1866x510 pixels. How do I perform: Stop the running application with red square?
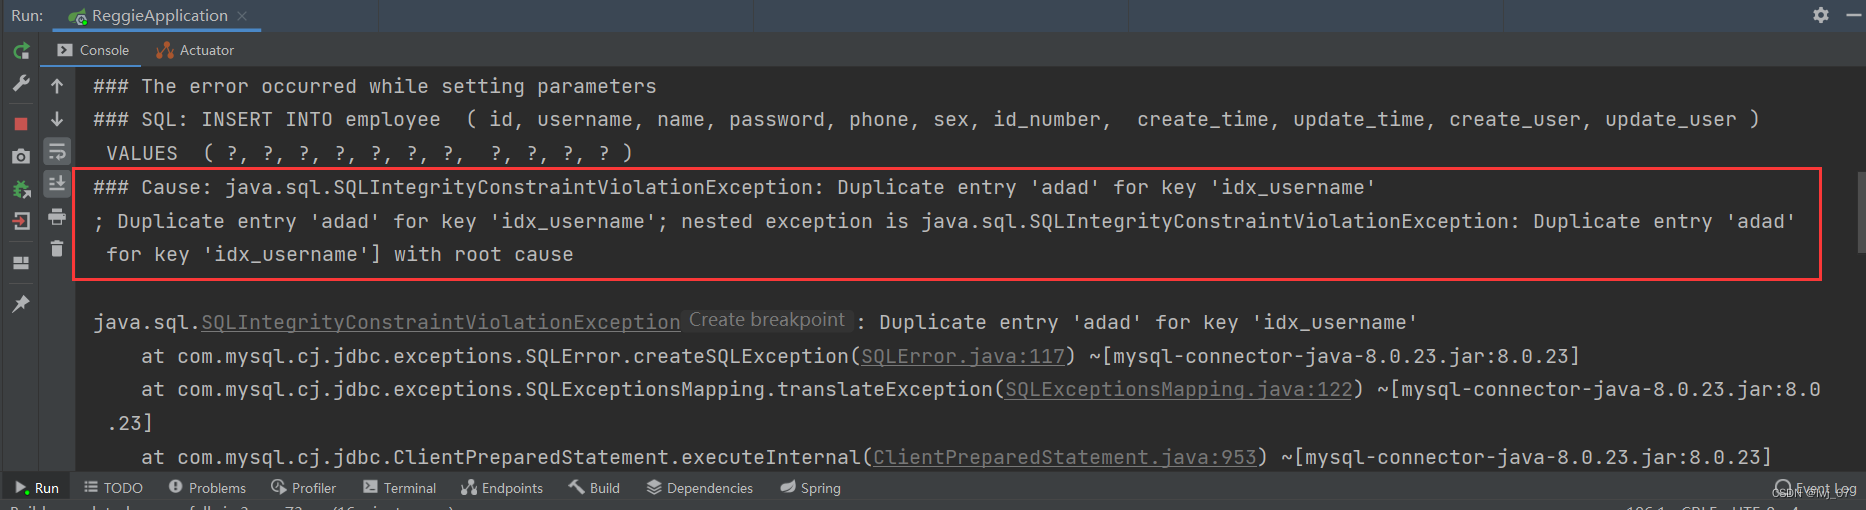(x=21, y=124)
